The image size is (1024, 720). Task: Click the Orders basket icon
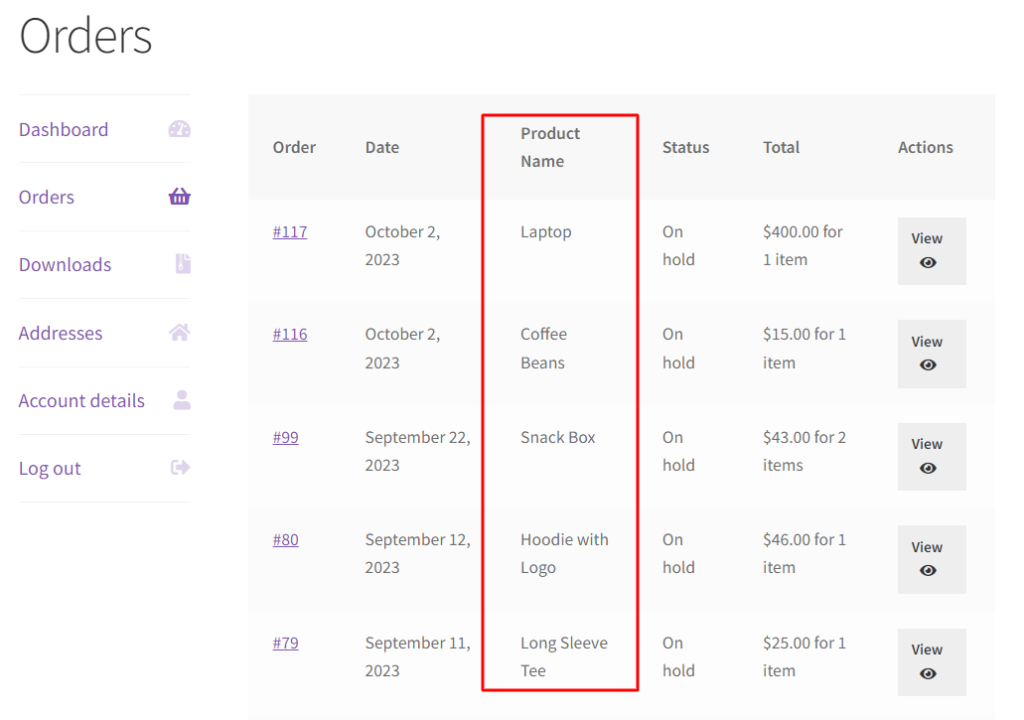pos(180,196)
